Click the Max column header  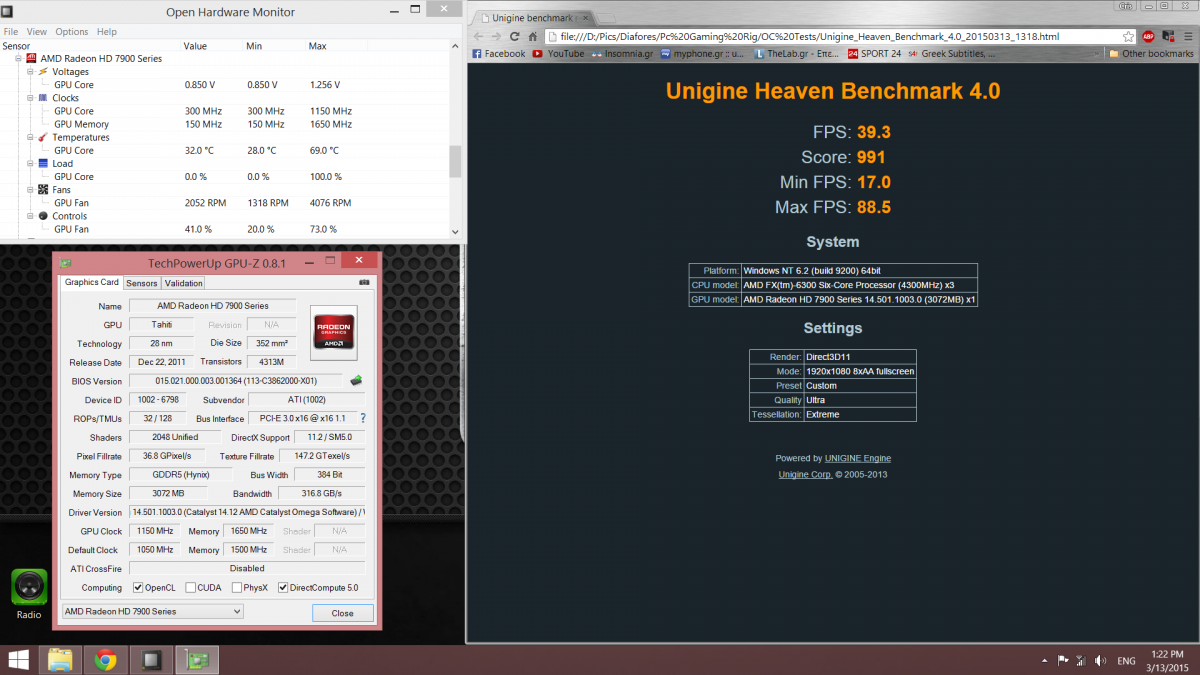(x=337, y=46)
